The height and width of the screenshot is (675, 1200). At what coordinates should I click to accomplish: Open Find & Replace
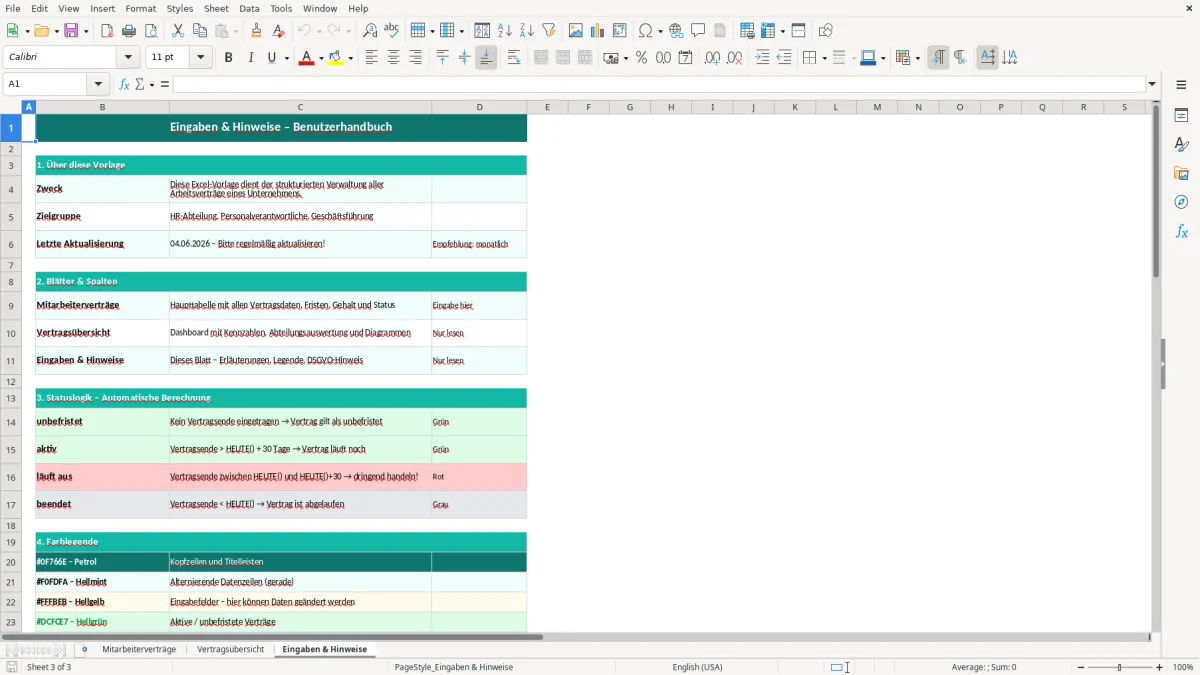(370, 31)
